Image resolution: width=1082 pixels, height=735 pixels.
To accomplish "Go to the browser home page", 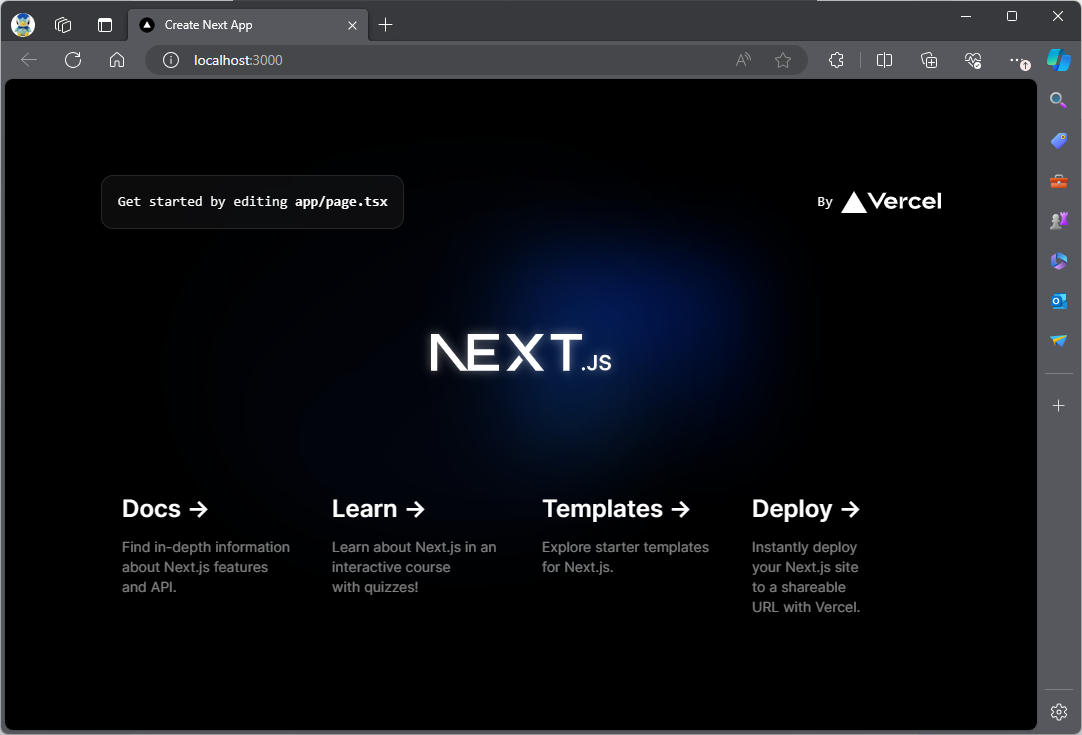I will 117,60.
